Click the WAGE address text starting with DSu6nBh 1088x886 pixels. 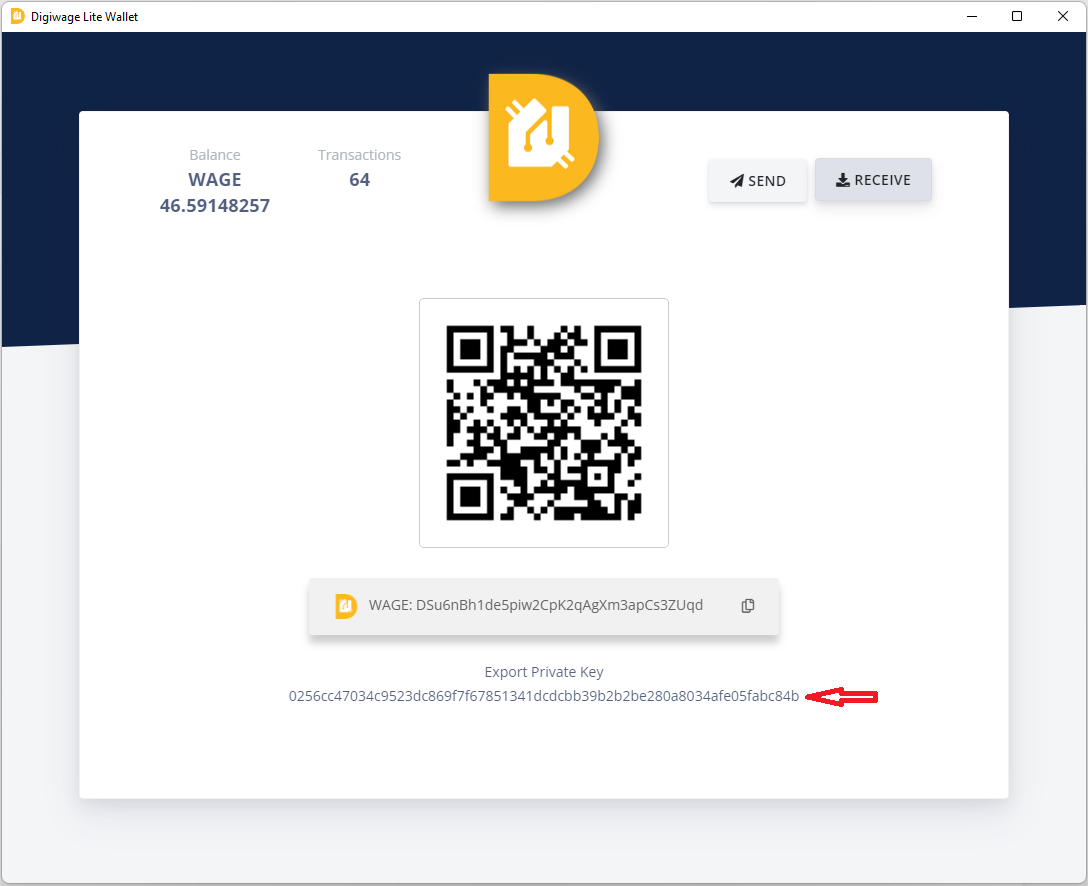pyautogui.click(x=536, y=605)
